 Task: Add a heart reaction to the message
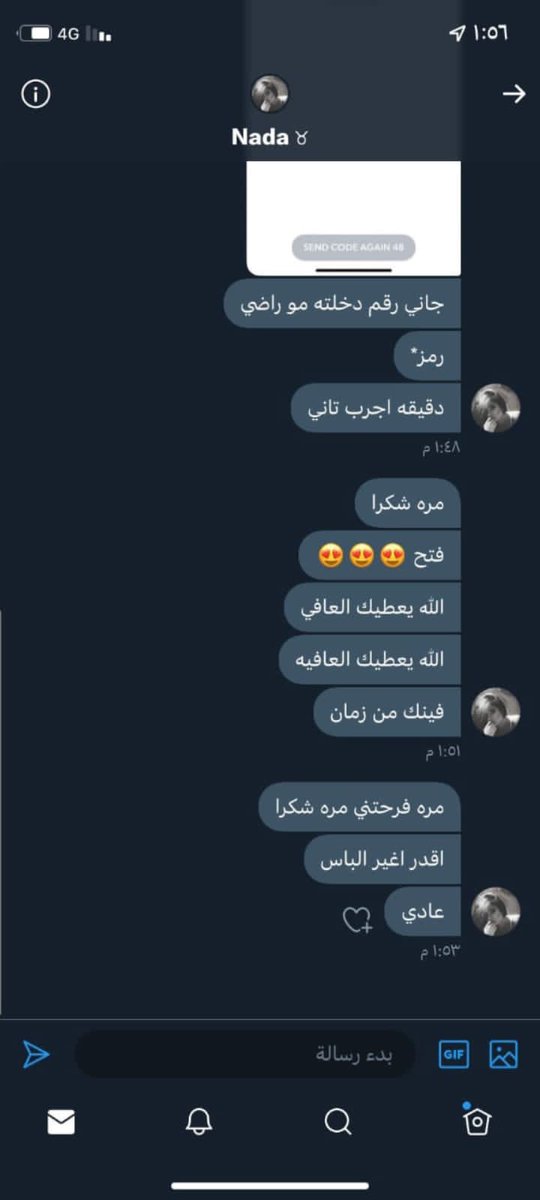click(358, 920)
